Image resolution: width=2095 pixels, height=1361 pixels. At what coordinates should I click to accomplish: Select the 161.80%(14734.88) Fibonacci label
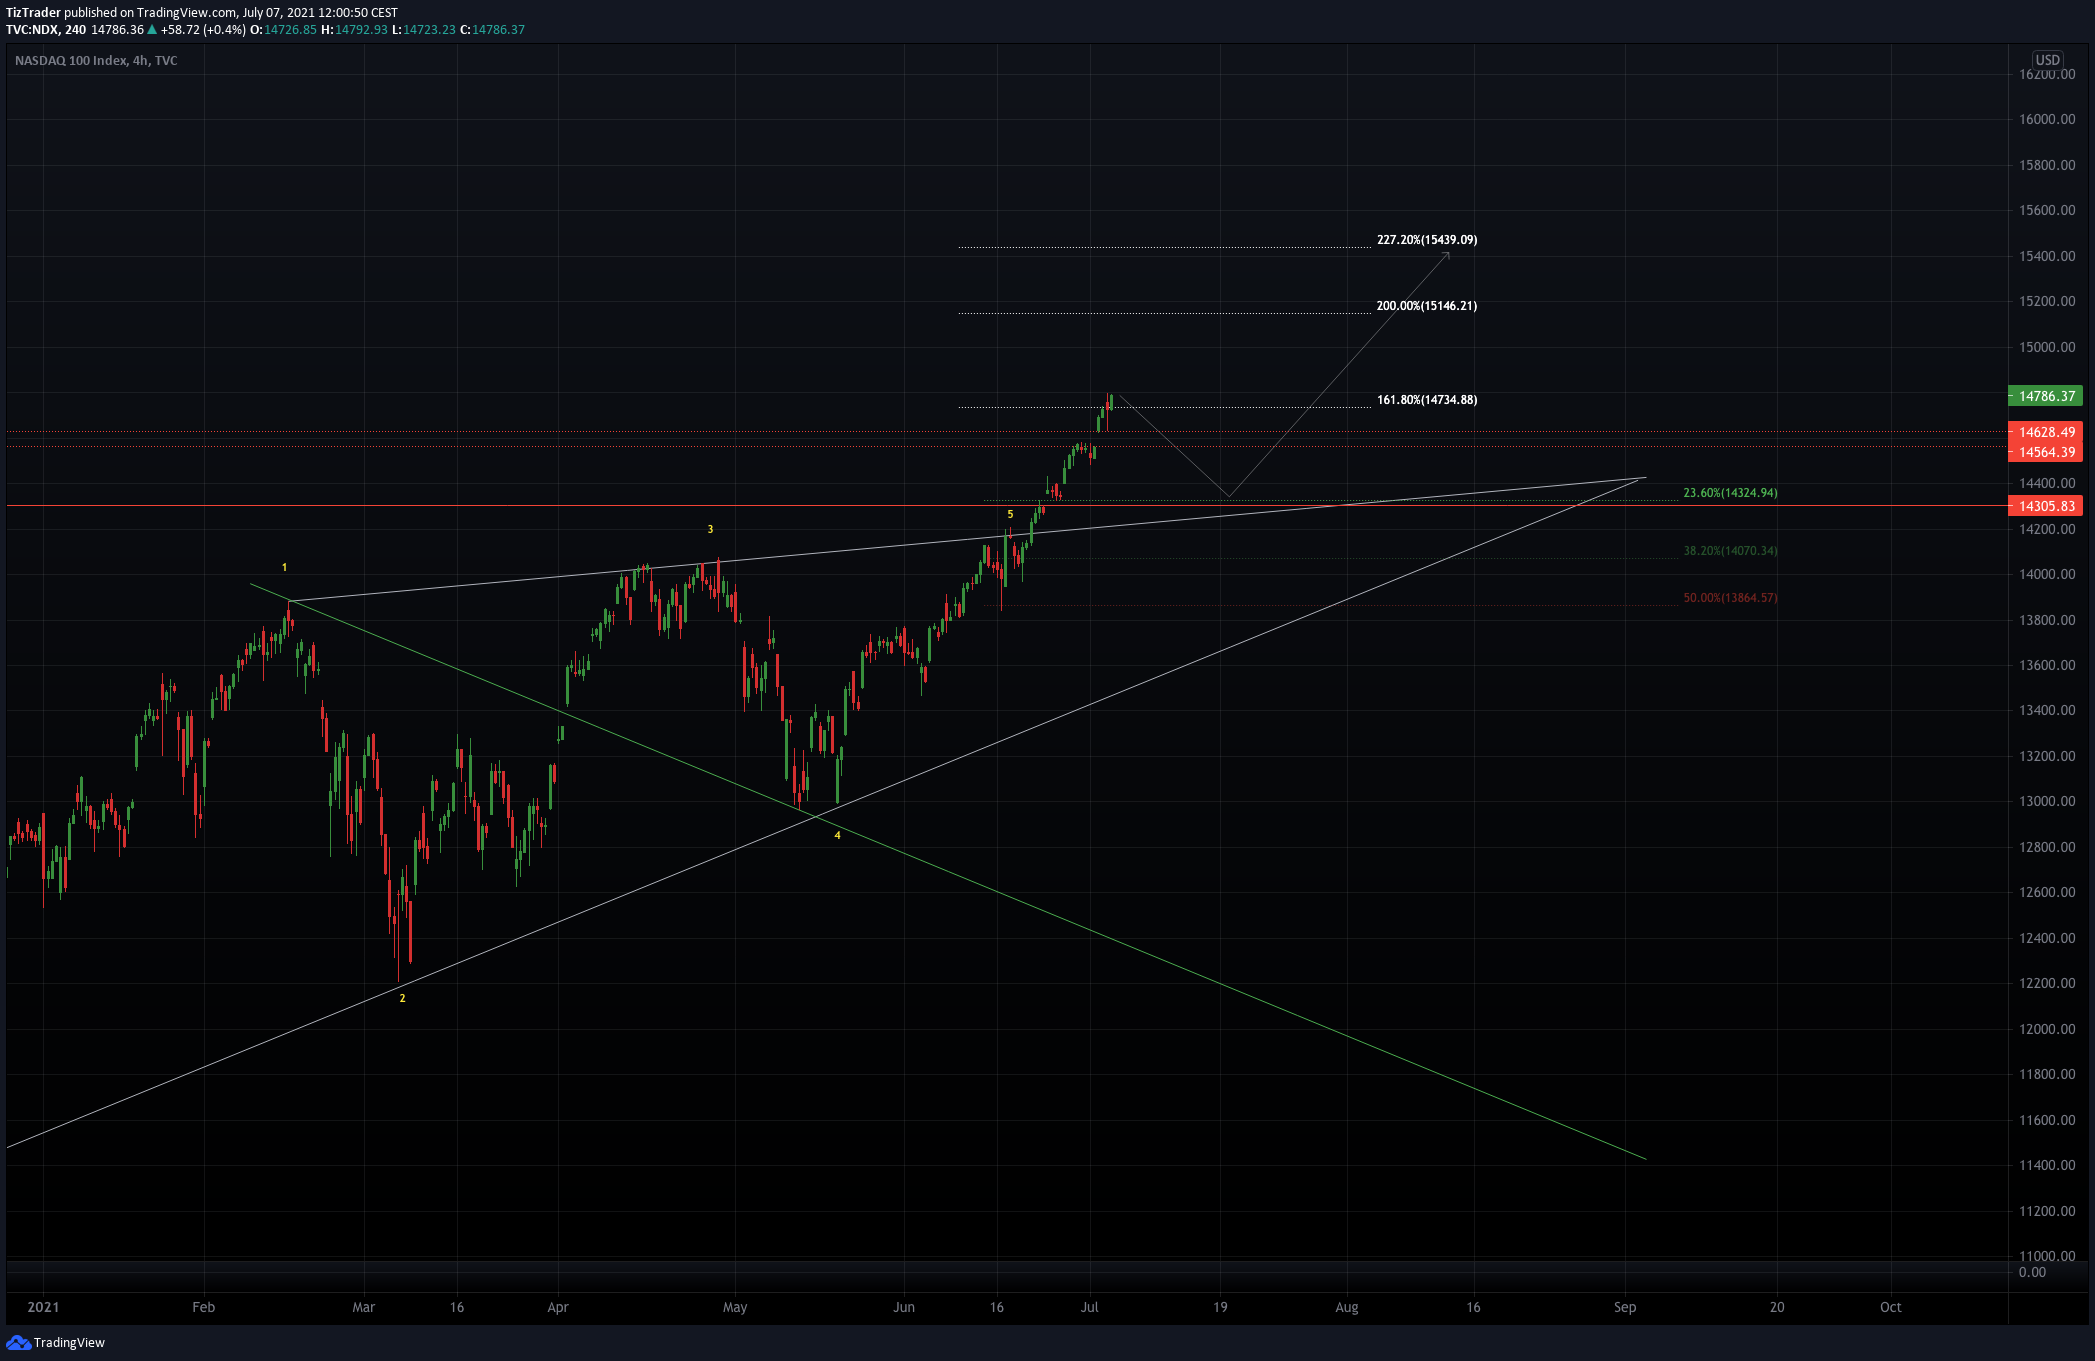(x=1426, y=400)
